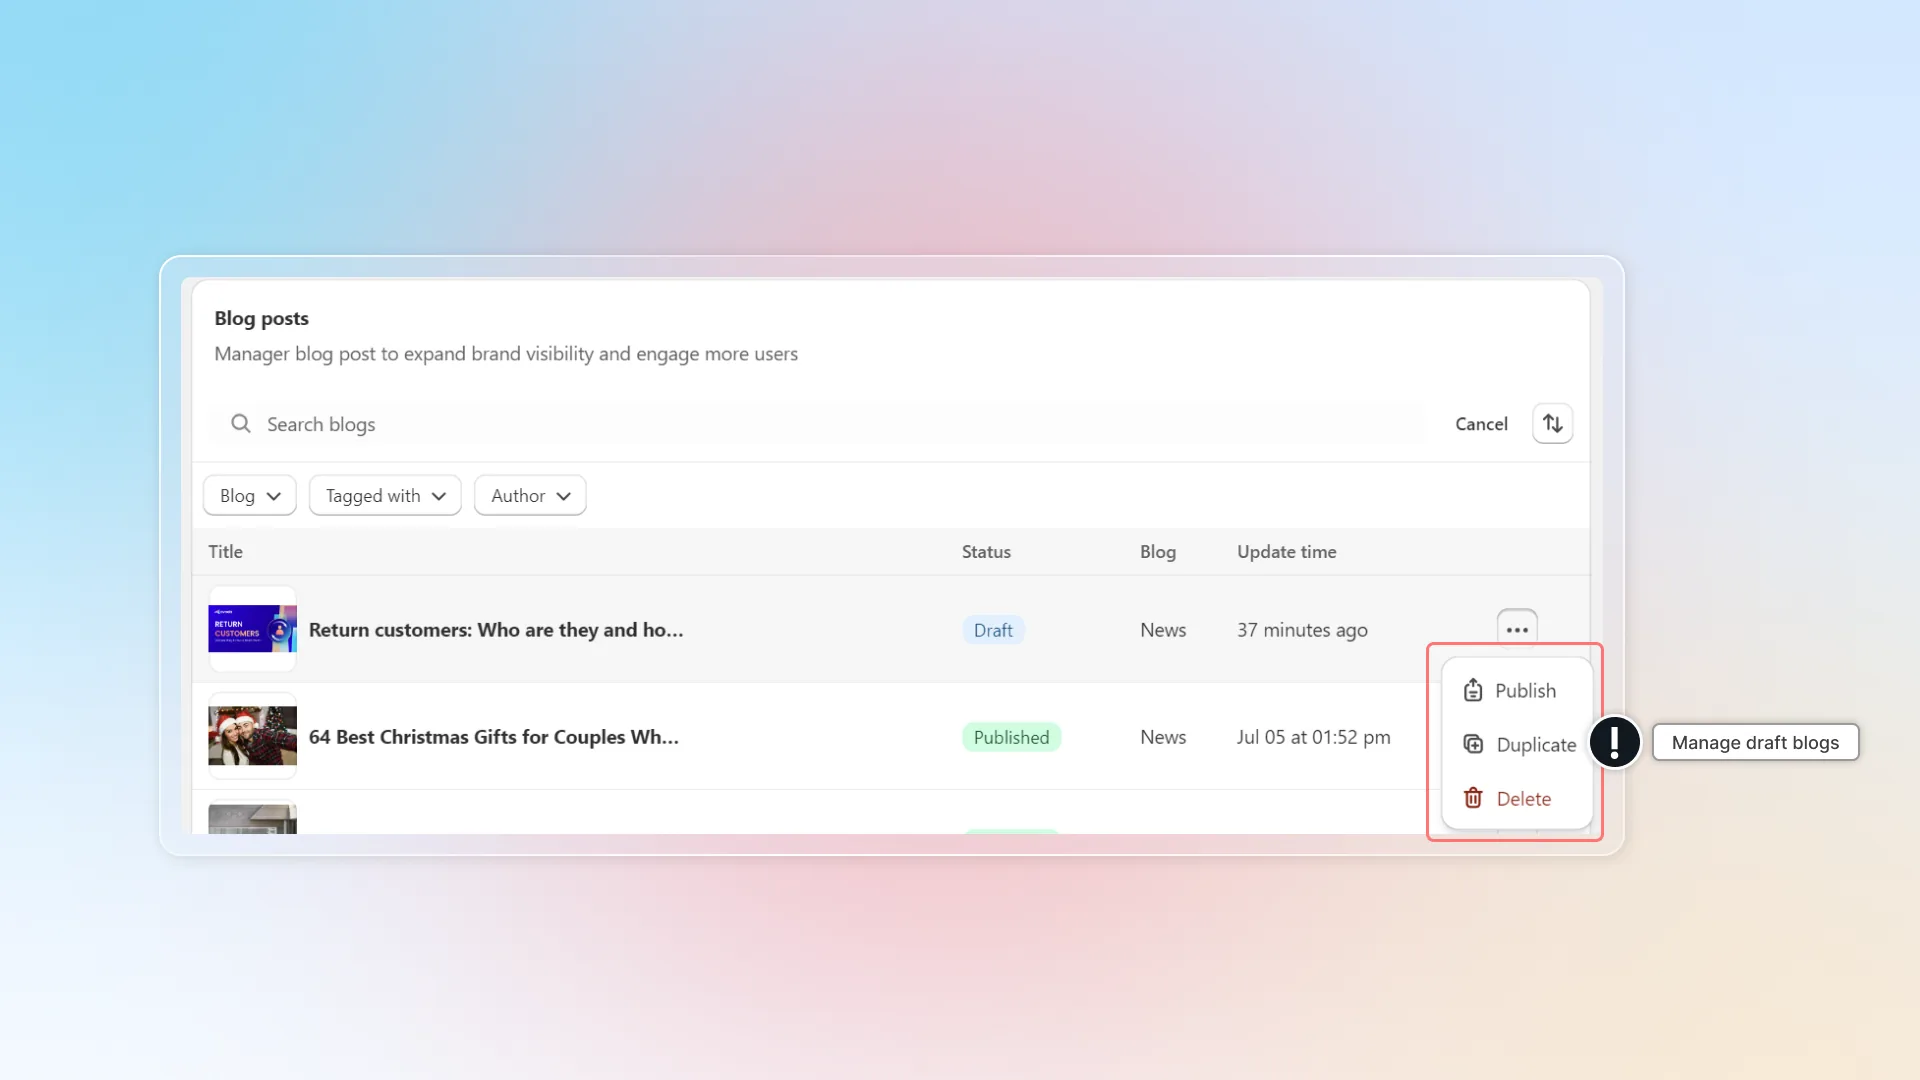1920x1080 pixels.
Task: Click the Blog posts heading
Action: coord(261,318)
